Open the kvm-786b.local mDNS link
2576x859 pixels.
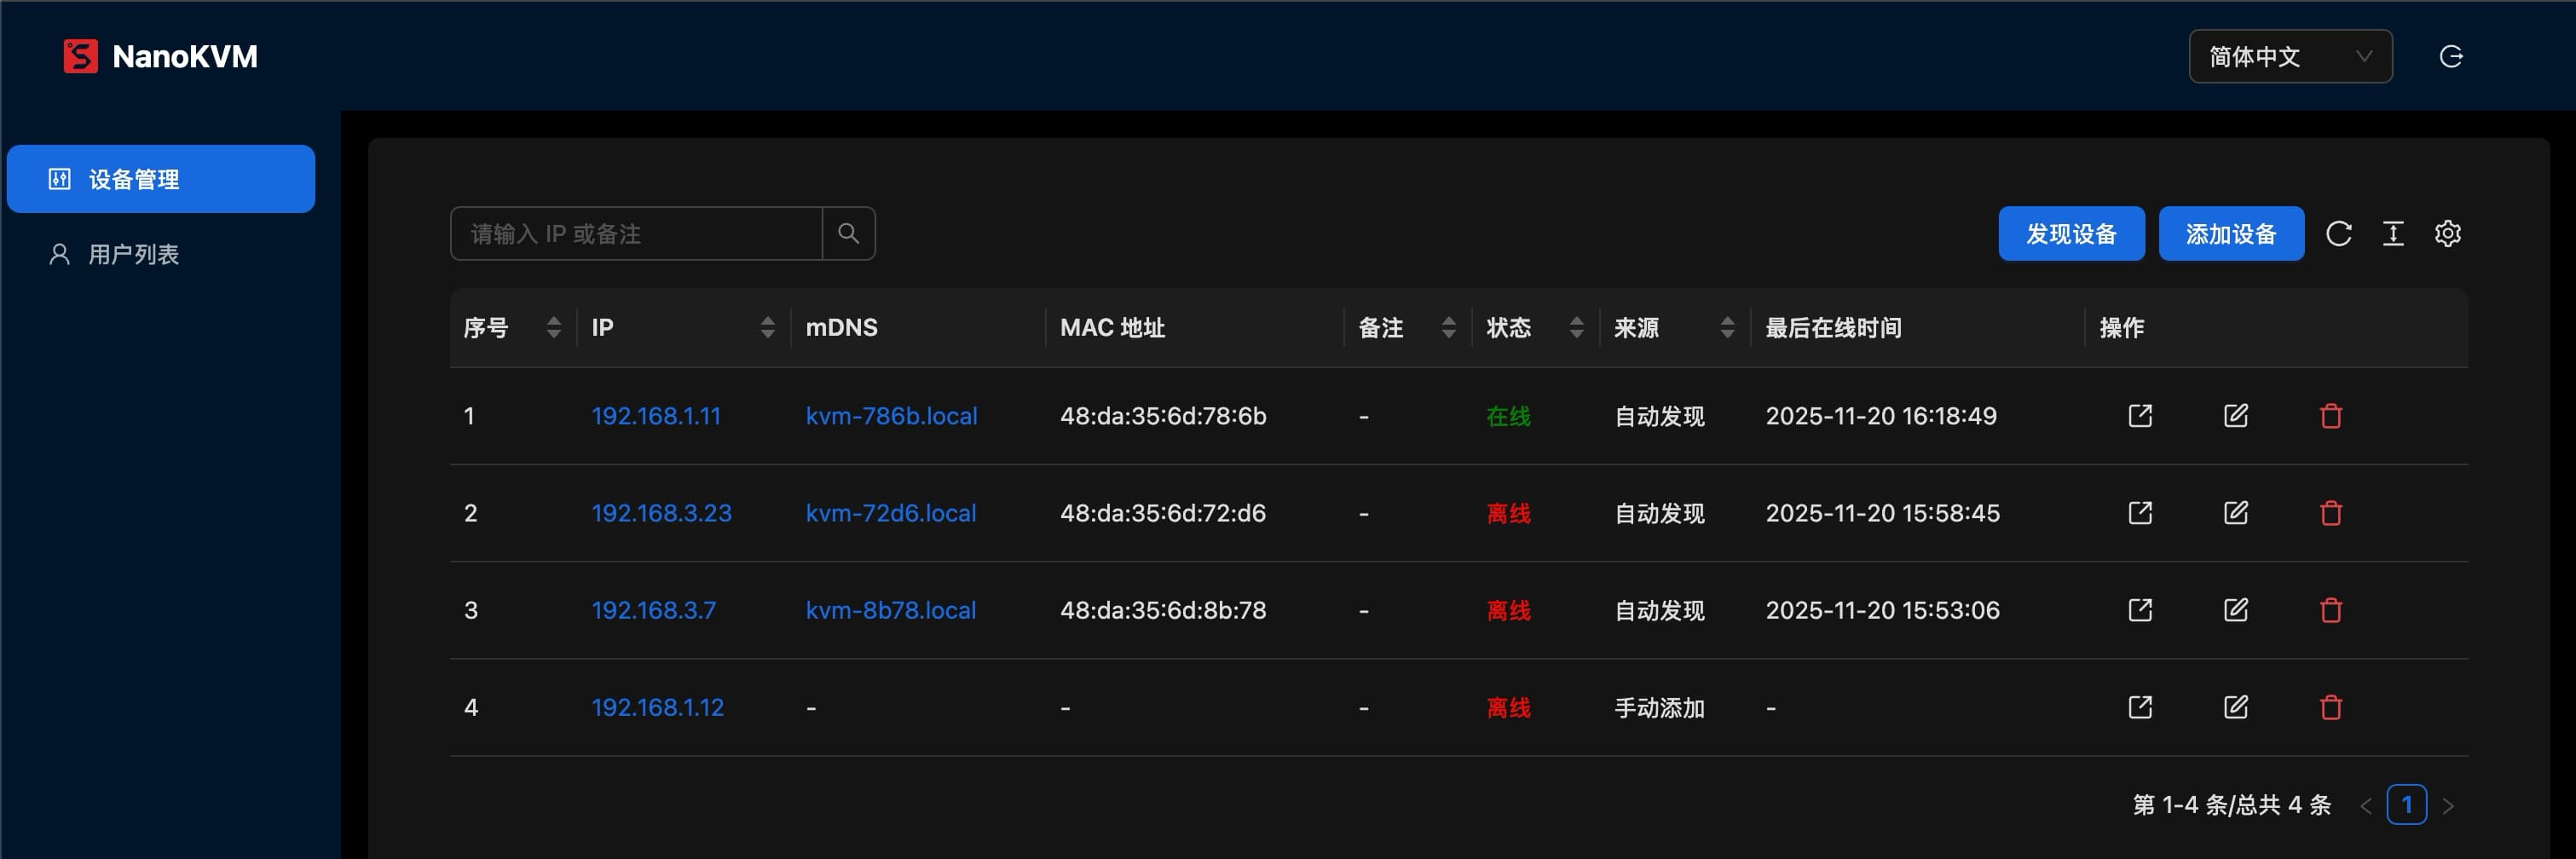891,416
